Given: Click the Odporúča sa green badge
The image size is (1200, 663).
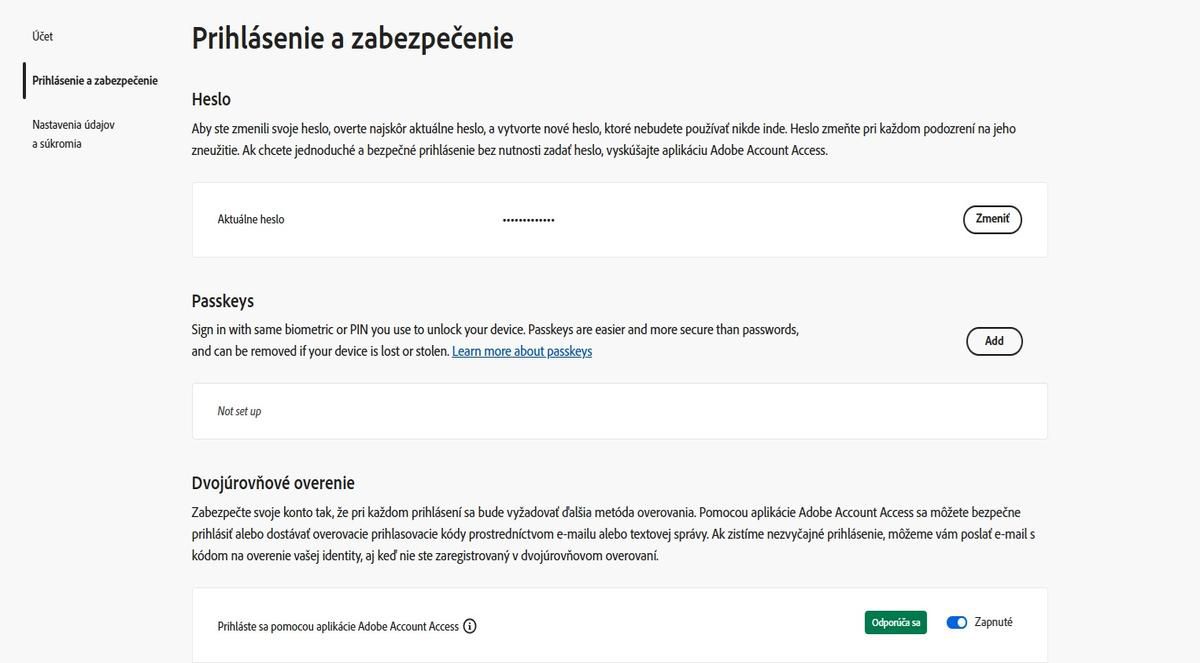Looking at the screenshot, I should pyautogui.click(x=896, y=622).
